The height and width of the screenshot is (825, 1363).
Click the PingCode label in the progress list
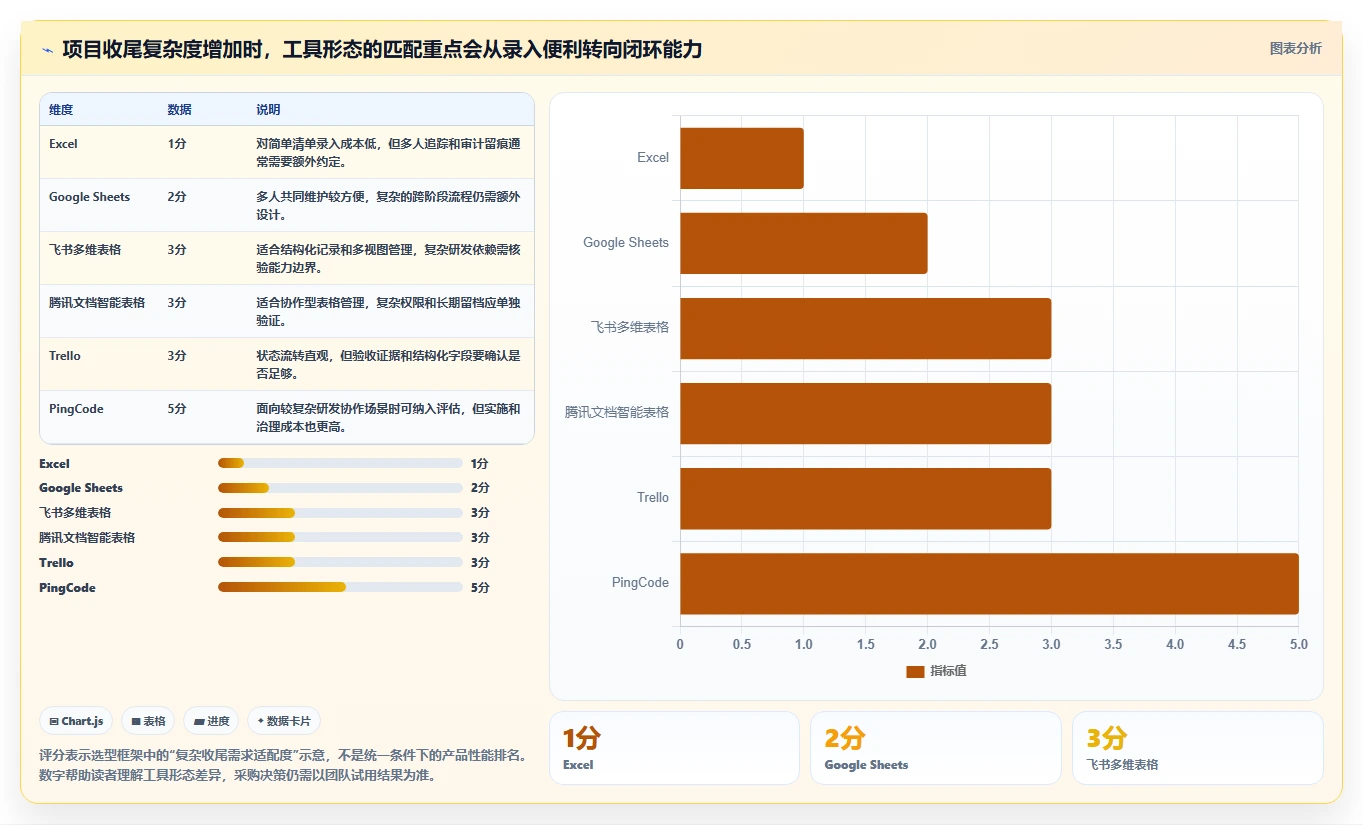67,588
